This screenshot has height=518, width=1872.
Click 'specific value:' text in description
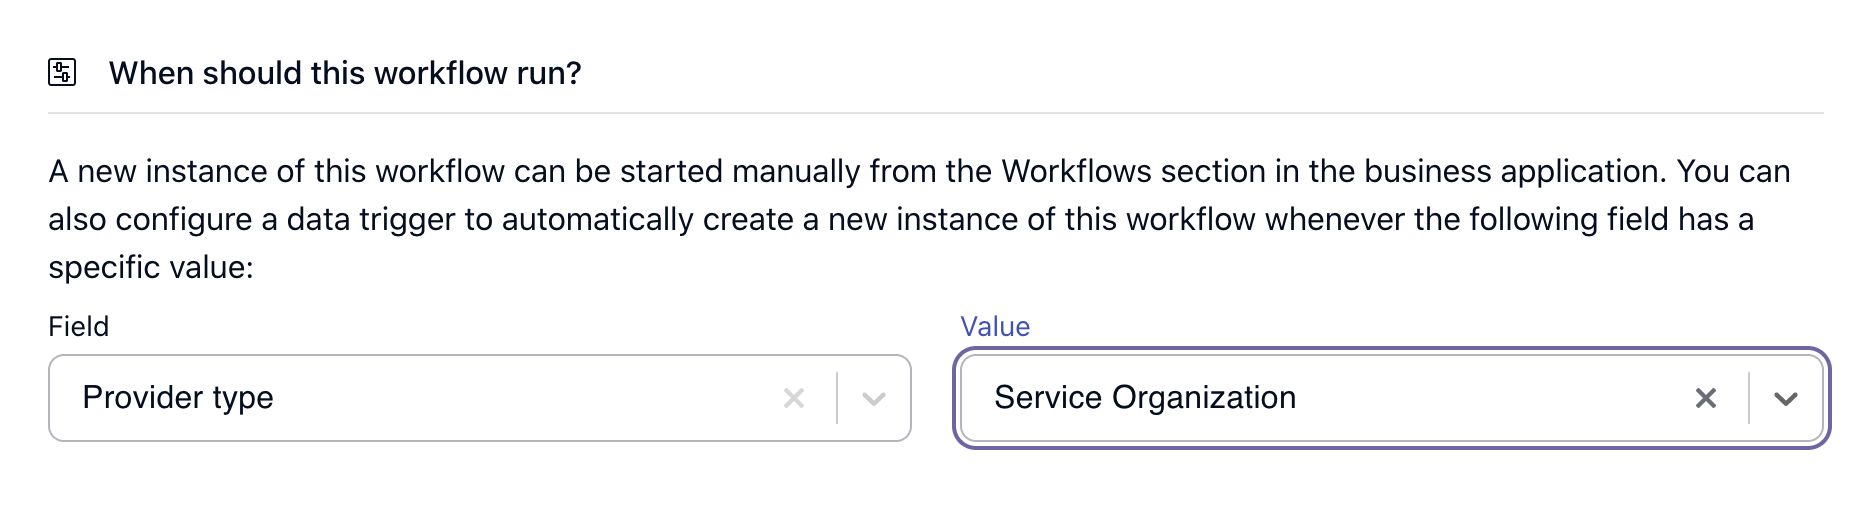pos(151,267)
